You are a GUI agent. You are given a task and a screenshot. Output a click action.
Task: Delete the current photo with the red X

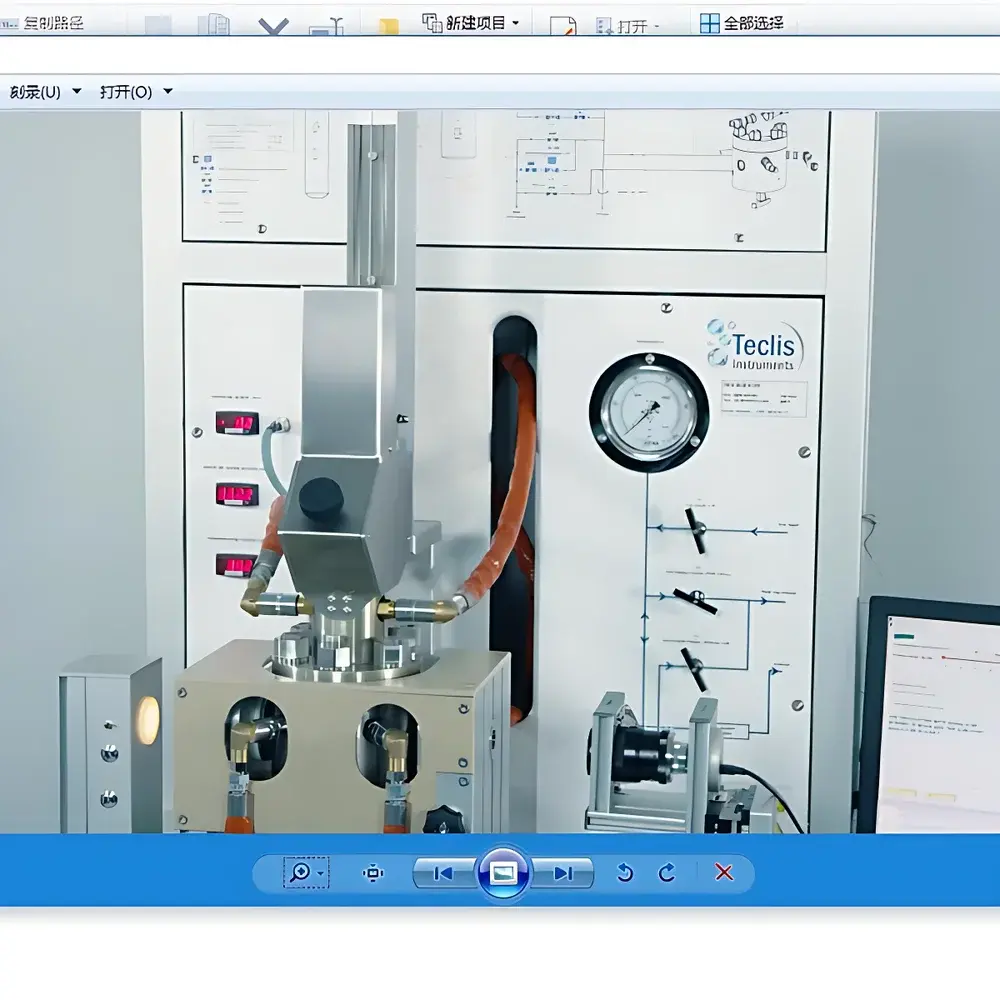(x=722, y=871)
